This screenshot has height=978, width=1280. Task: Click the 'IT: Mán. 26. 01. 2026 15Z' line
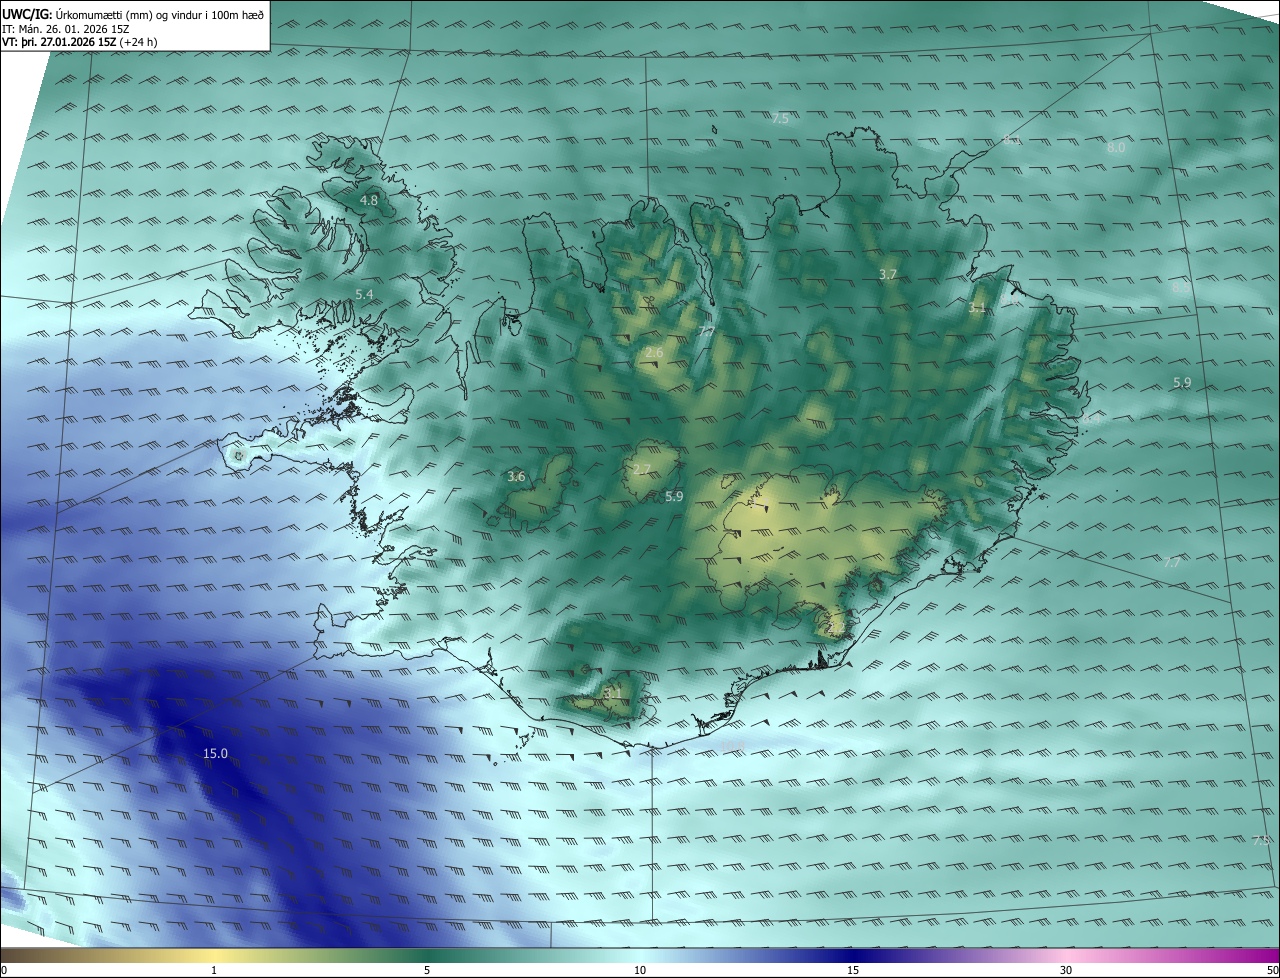pos(65,28)
